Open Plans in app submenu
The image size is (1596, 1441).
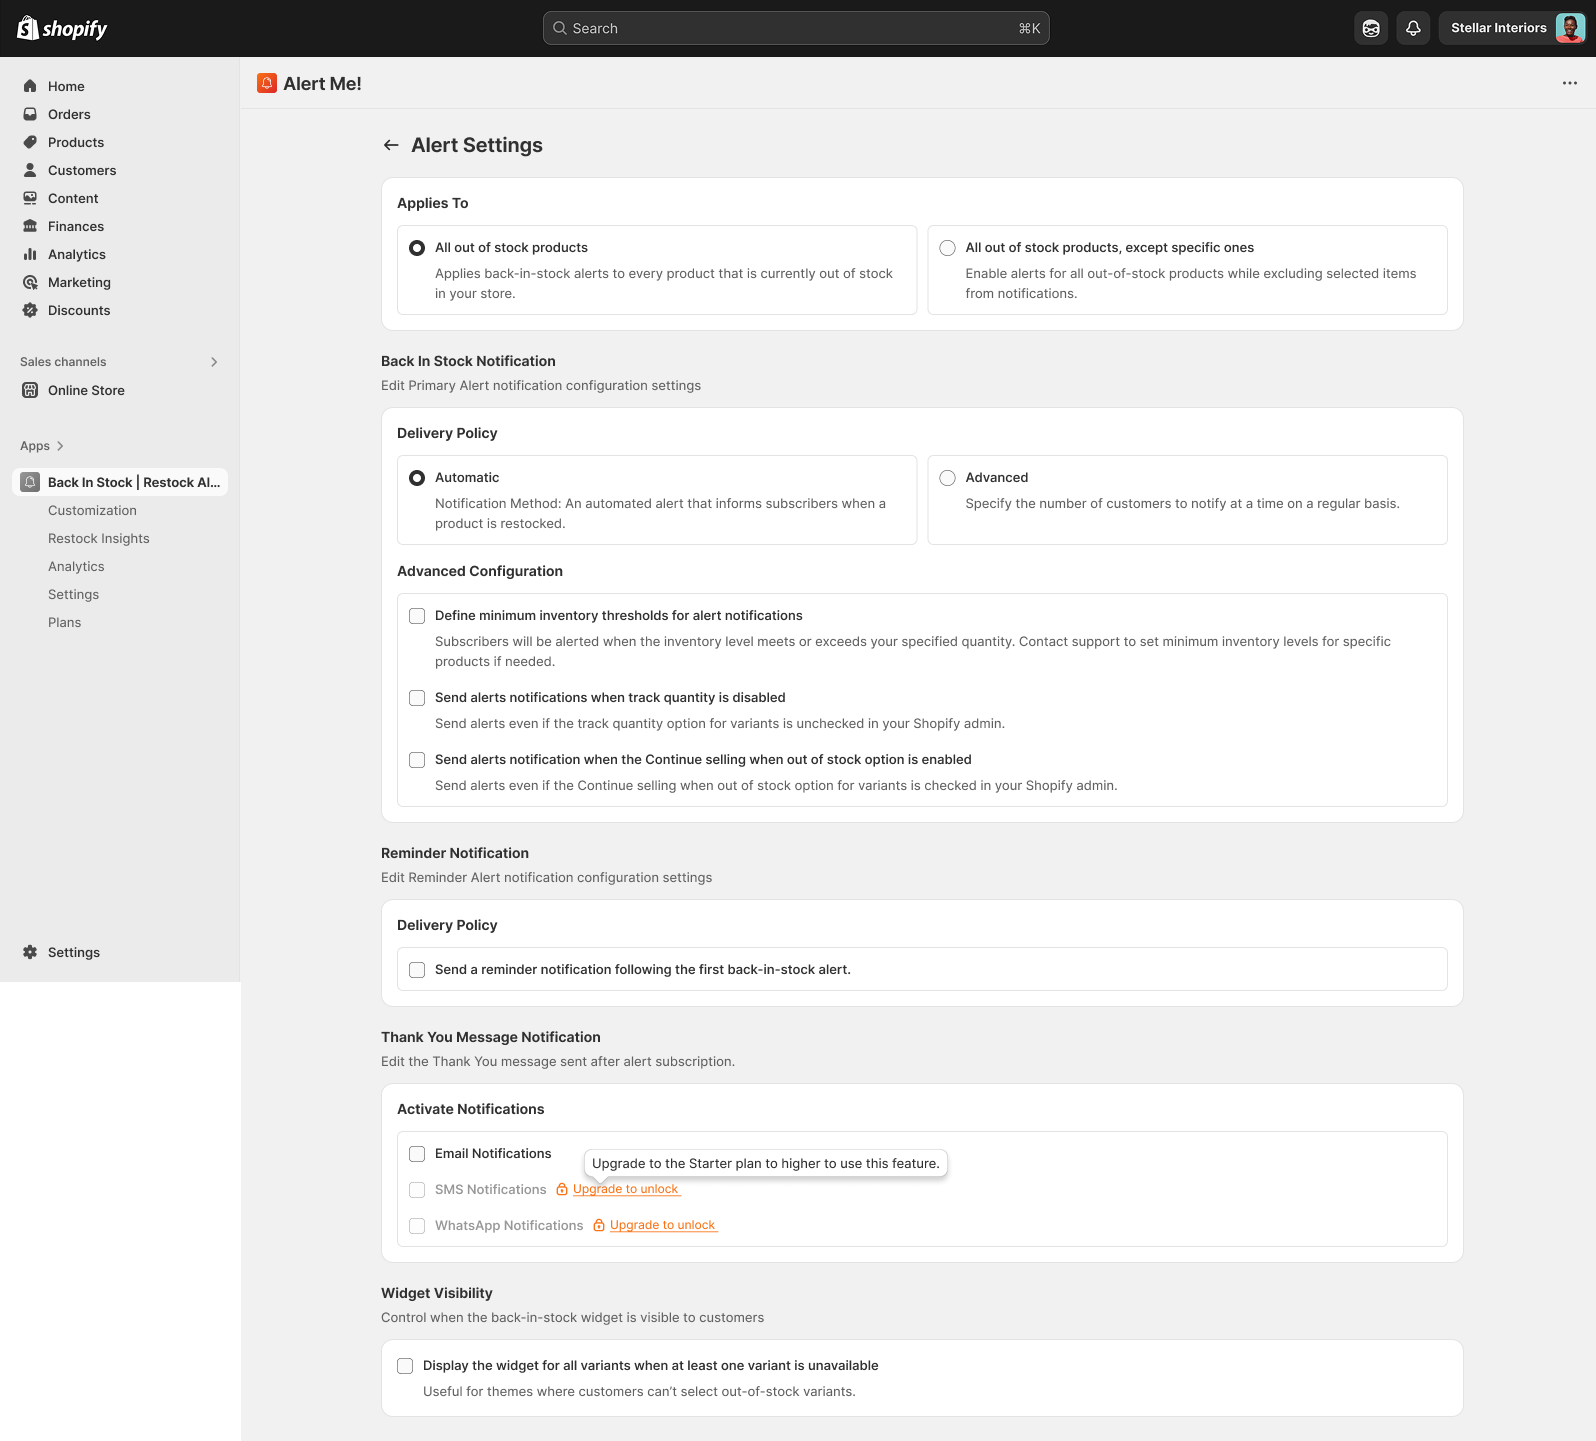click(x=64, y=622)
